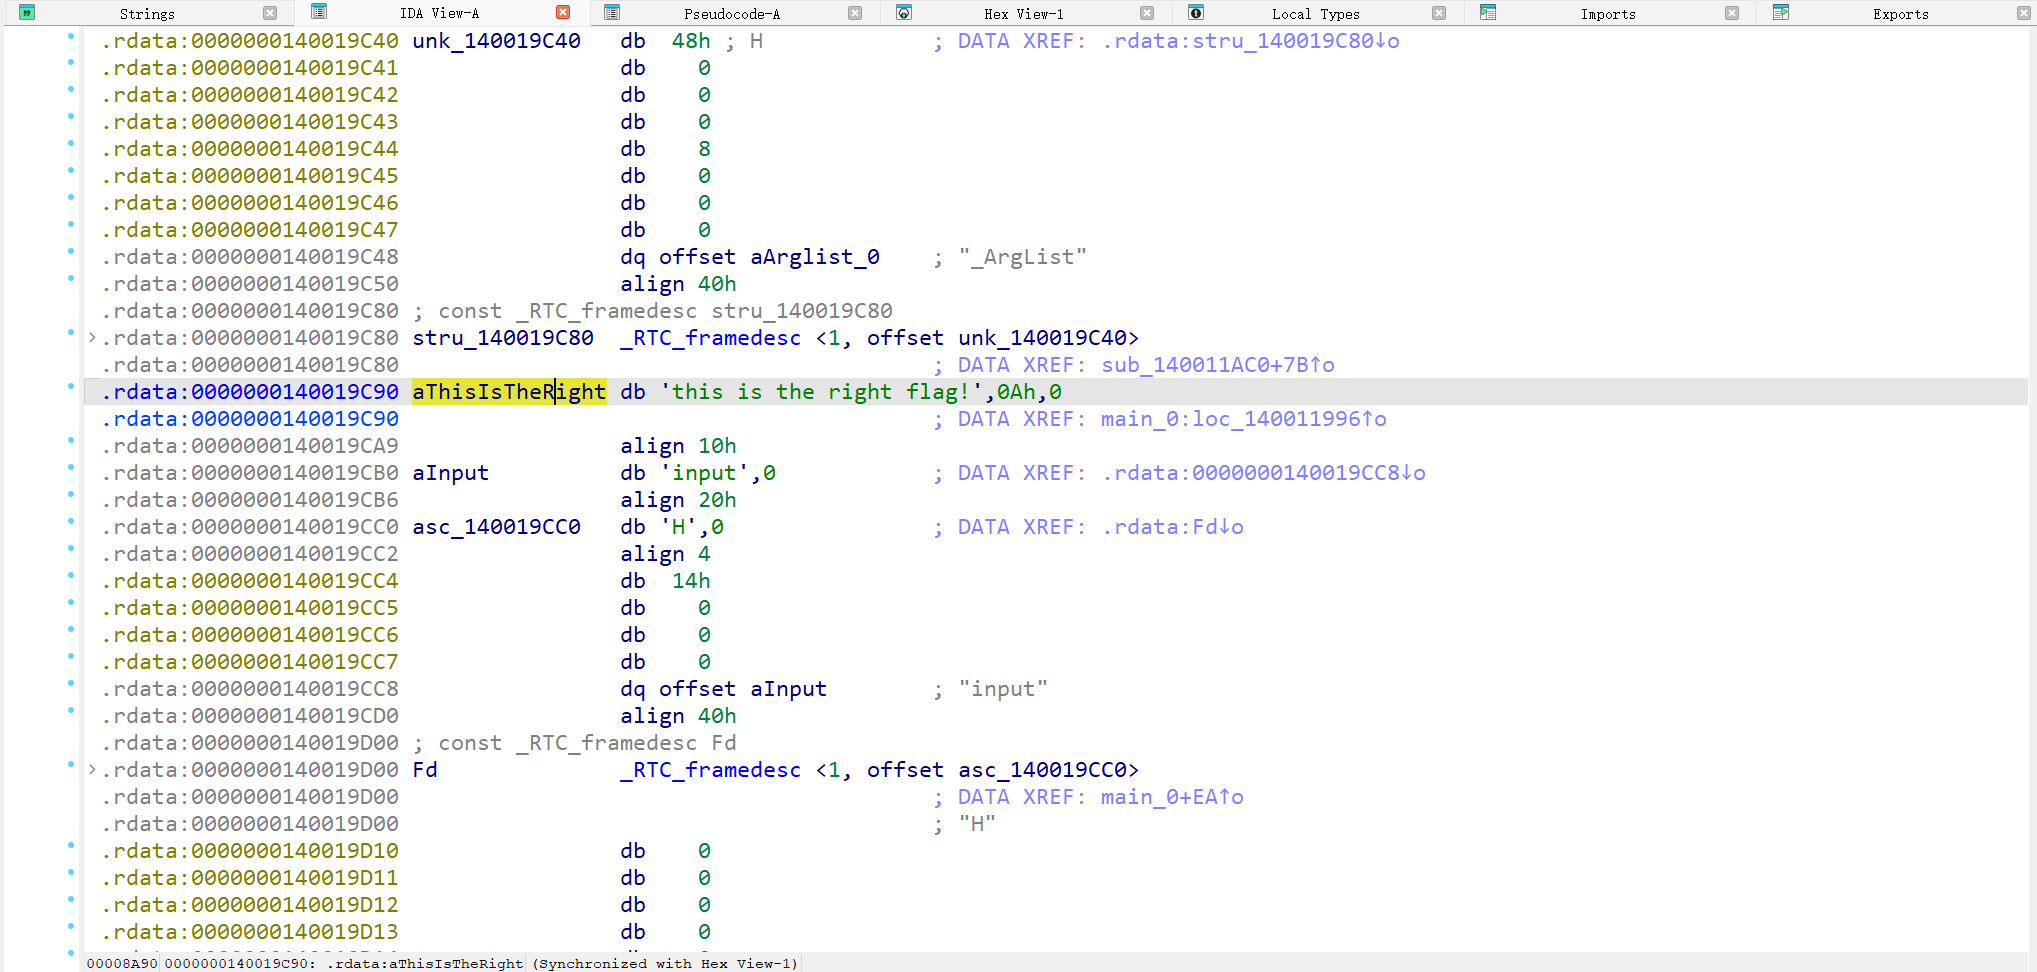Toggle breakpoint dot at address 140019C90

(71, 386)
